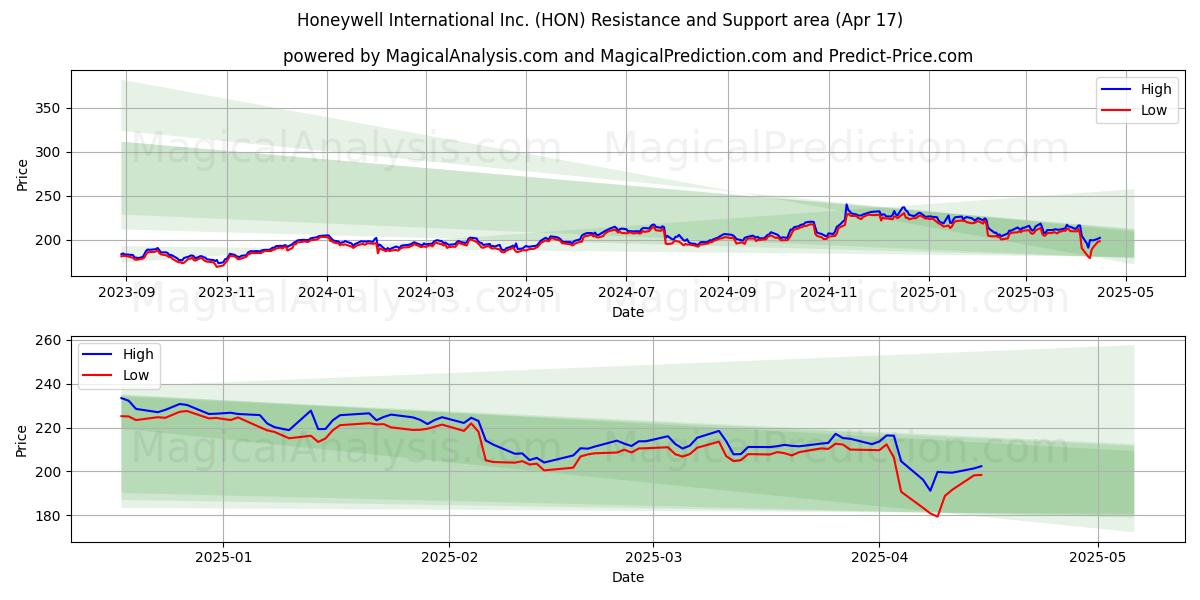Click the 'Date' x-axis label under the upper chart
The height and width of the screenshot is (600, 1200).
pos(628,312)
